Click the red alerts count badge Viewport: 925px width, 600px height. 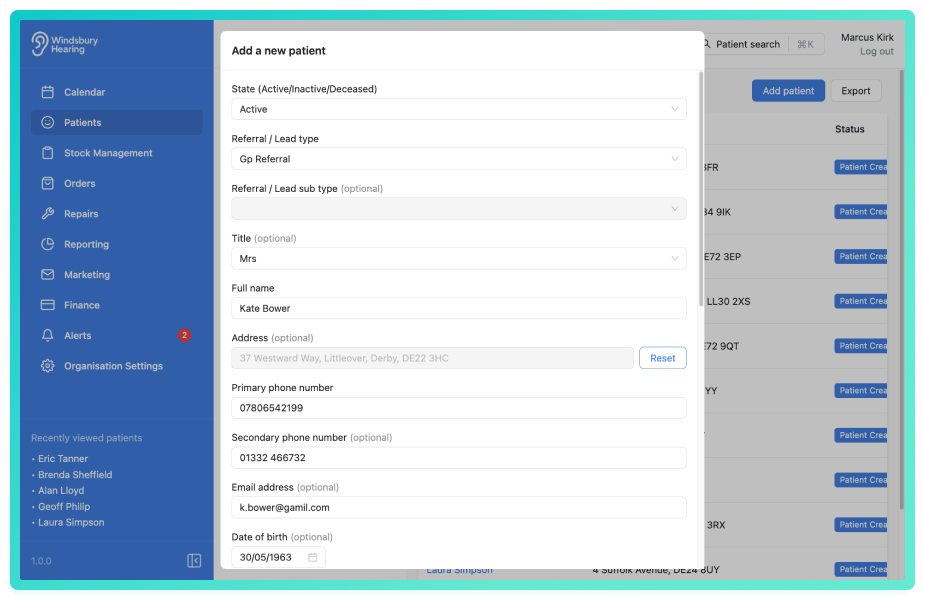pyautogui.click(x=184, y=335)
